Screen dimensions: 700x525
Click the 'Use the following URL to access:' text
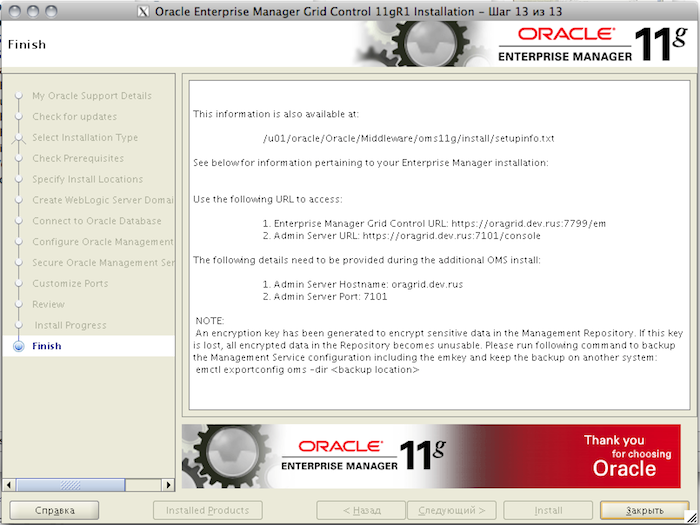[268, 200]
